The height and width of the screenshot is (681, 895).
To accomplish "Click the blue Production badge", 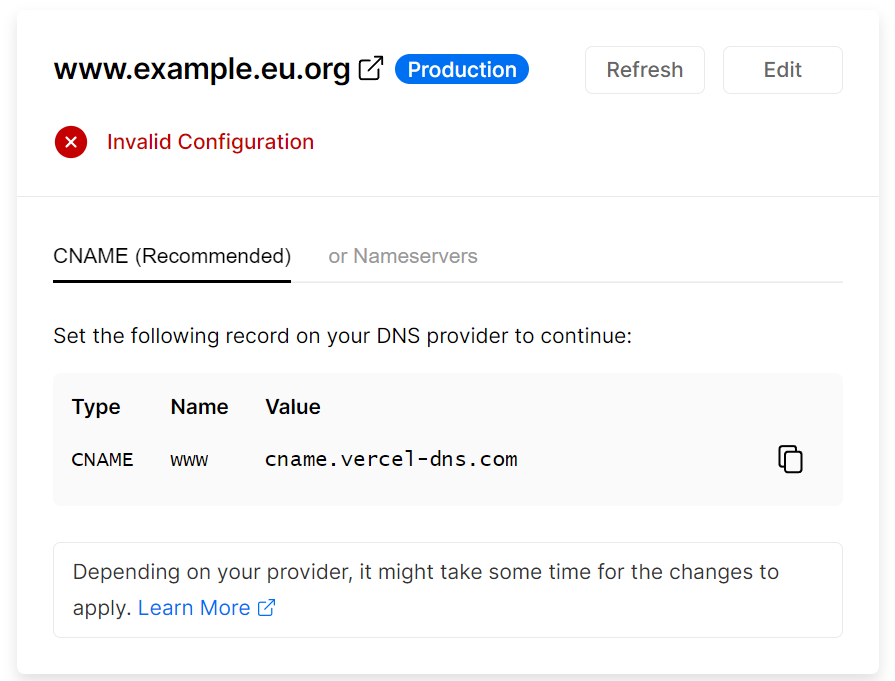I will click(462, 69).
